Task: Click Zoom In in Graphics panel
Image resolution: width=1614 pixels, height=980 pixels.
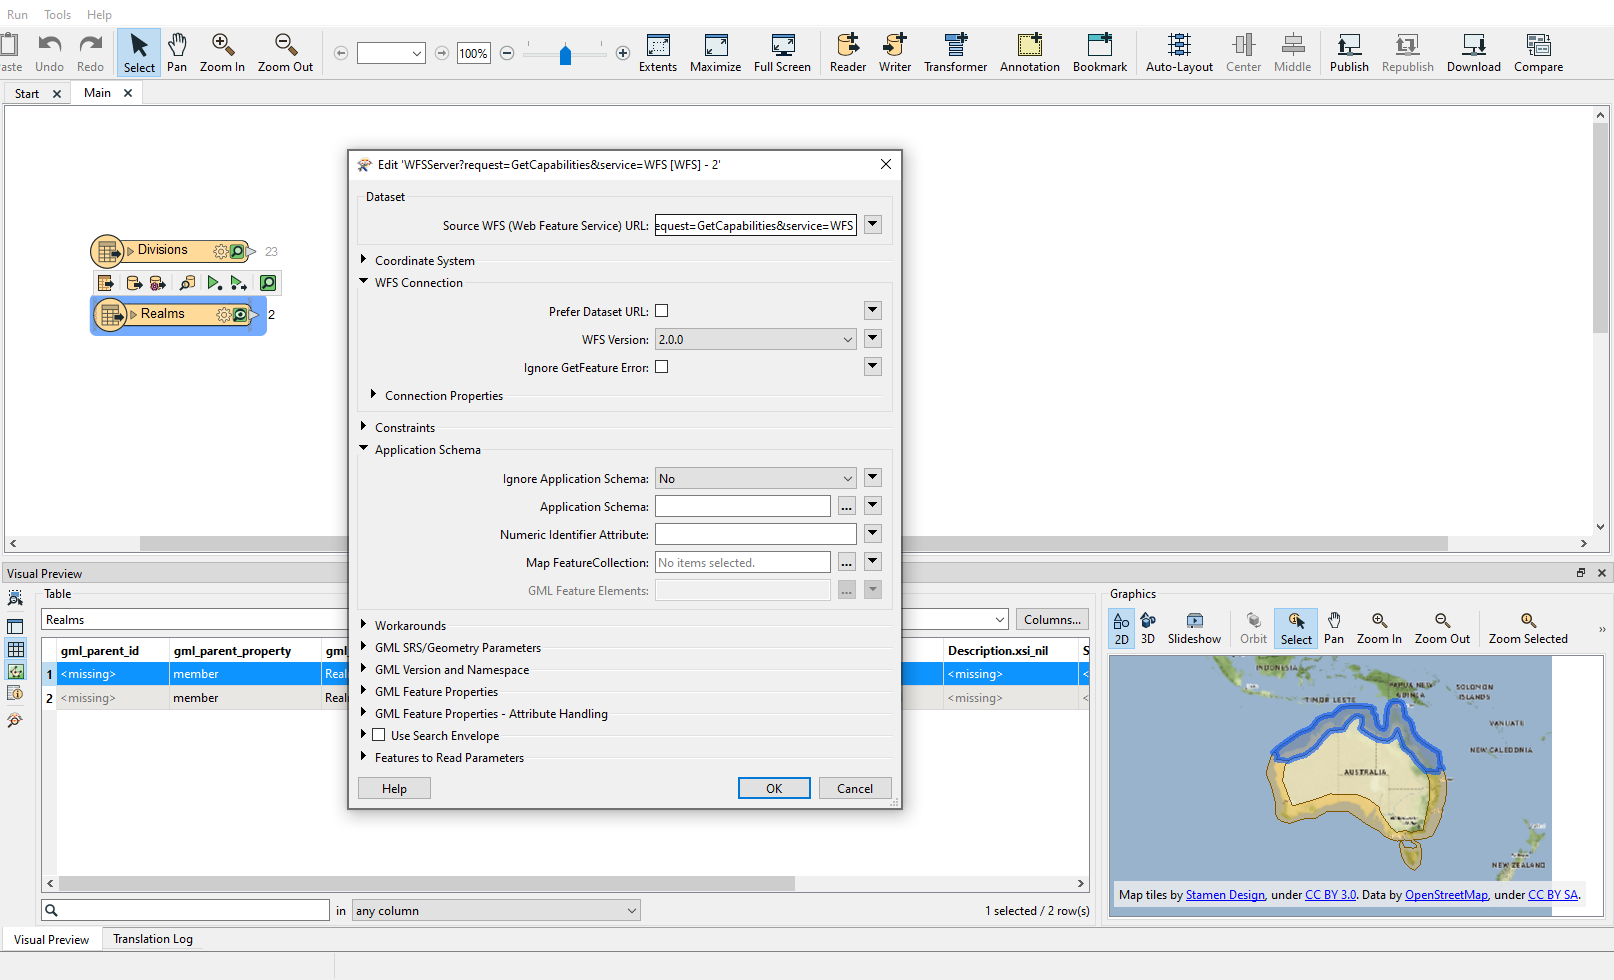Action: (1379, 629)
